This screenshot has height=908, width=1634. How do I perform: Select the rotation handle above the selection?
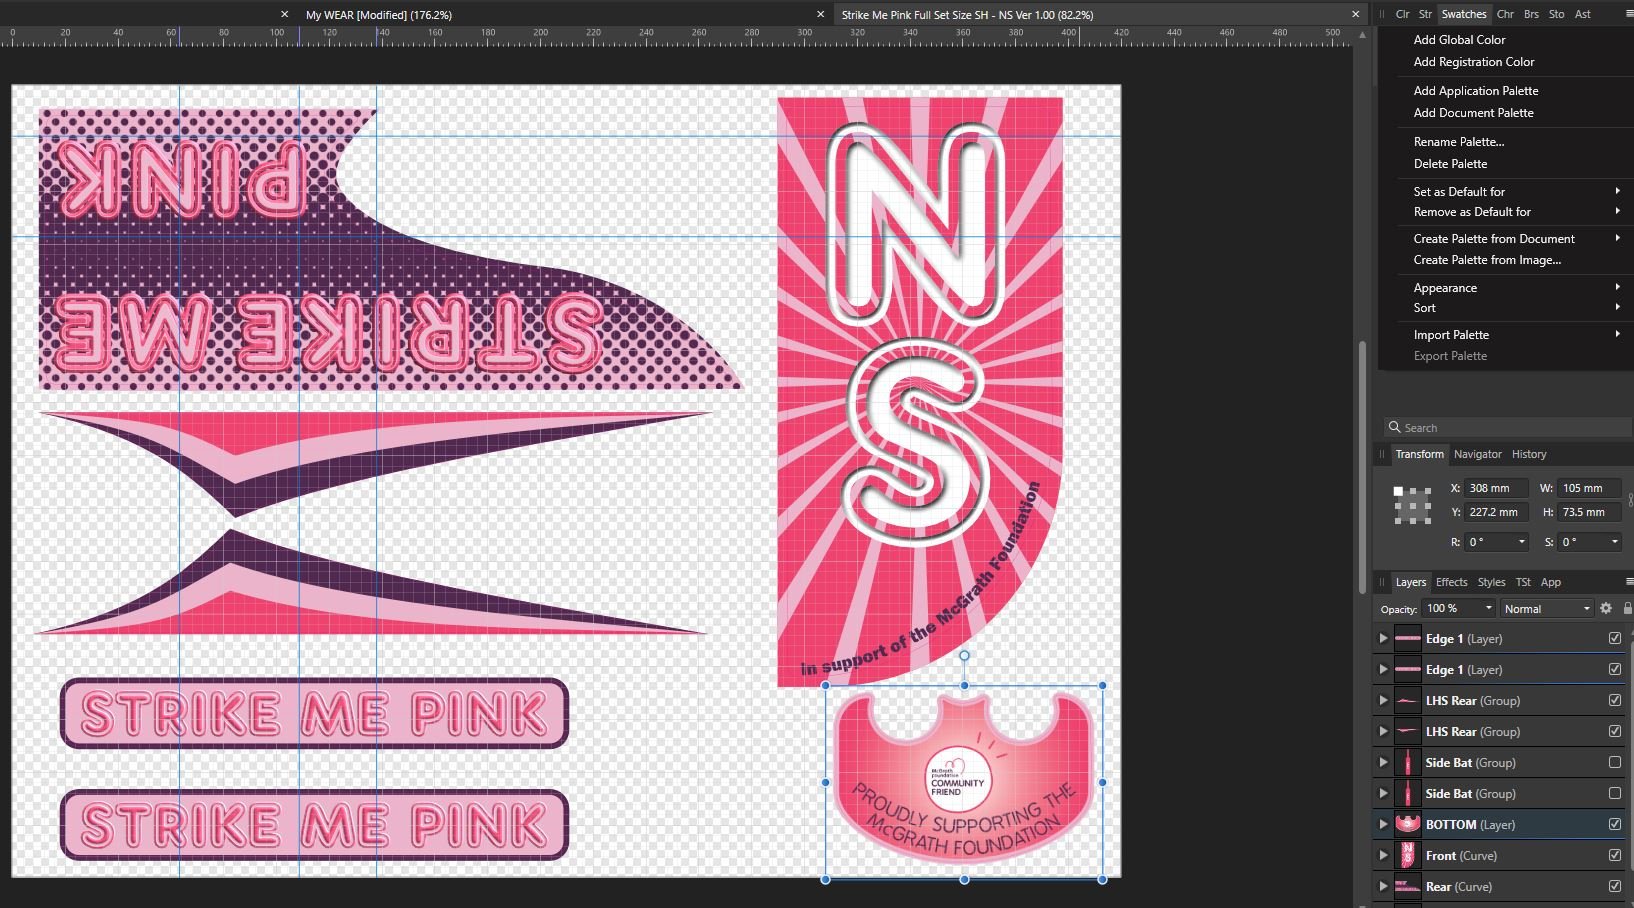pyautogui.click(x=964, y=656)
